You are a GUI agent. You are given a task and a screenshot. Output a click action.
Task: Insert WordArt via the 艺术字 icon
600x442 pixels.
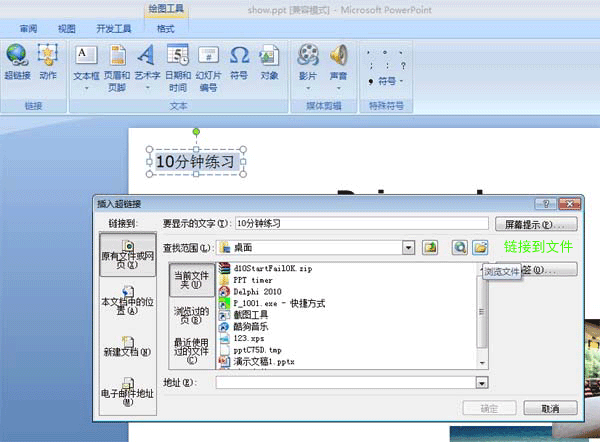tap(147, 64)
